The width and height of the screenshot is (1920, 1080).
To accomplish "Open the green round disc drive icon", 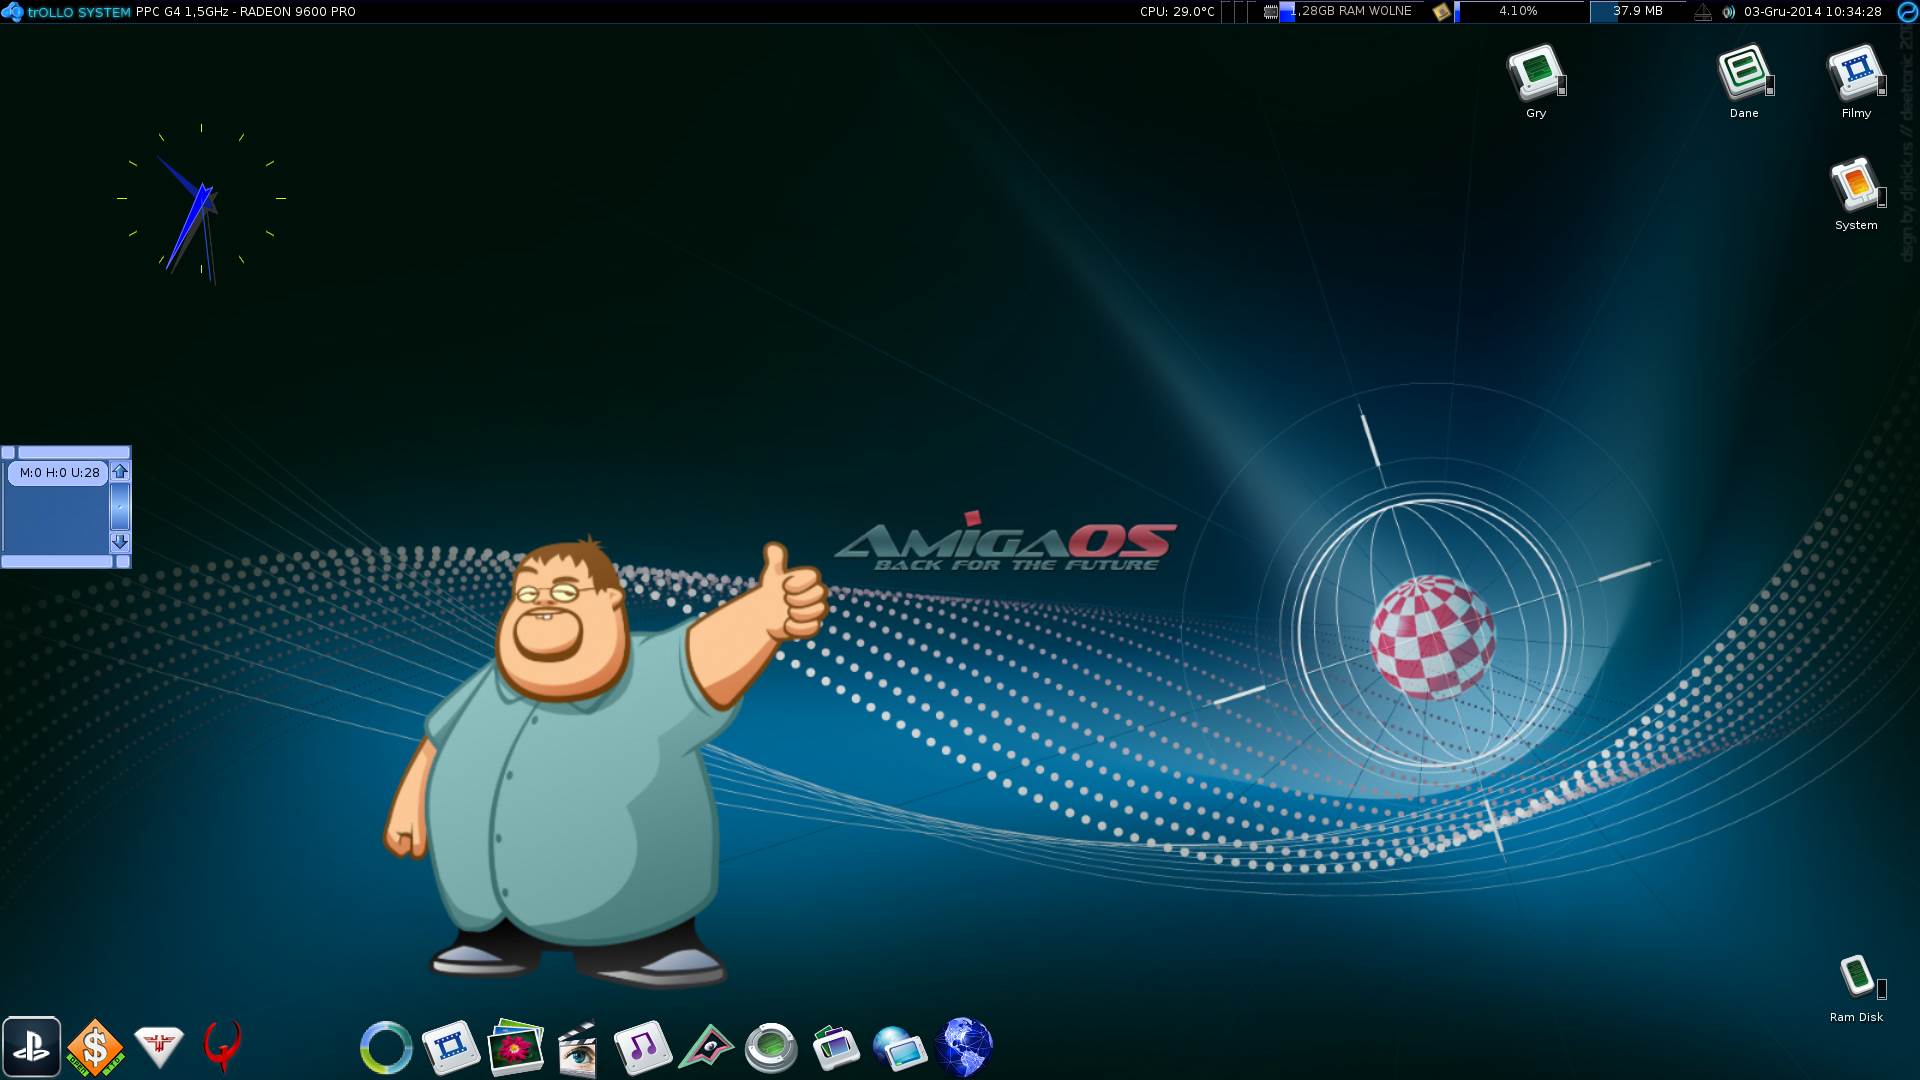I will (x=771, y=1047).
